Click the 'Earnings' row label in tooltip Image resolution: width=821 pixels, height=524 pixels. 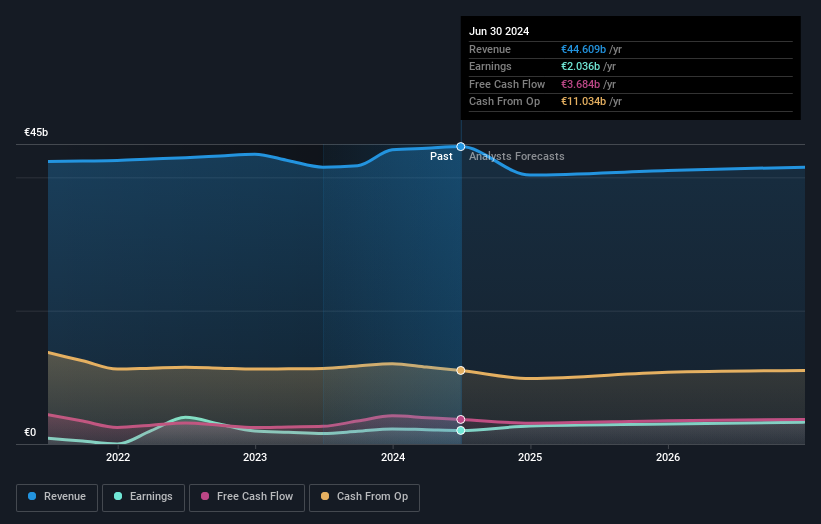[490, 66]
